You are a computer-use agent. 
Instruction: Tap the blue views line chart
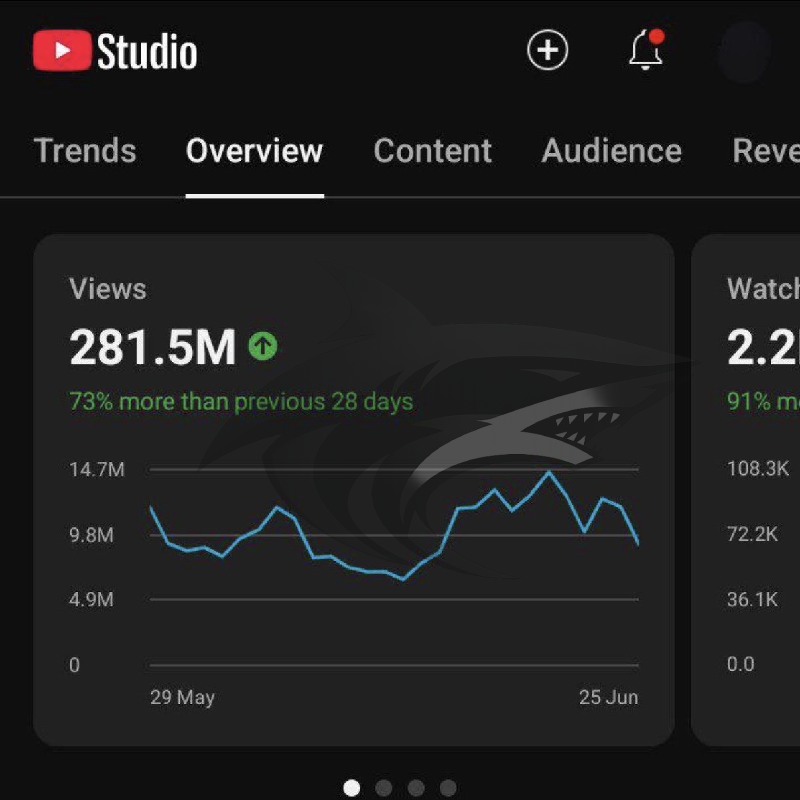pyautogui.click(x=394, y=526)
